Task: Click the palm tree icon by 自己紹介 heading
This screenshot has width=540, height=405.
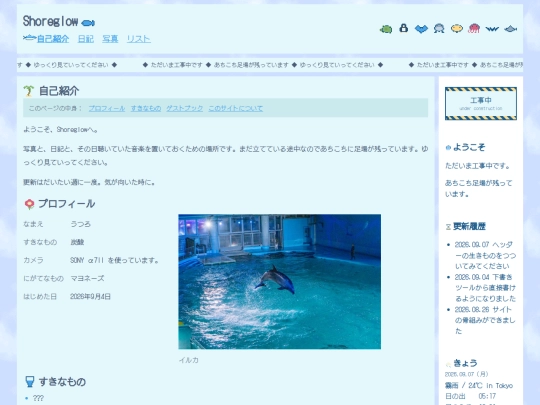Action: [x=29, y=91]
